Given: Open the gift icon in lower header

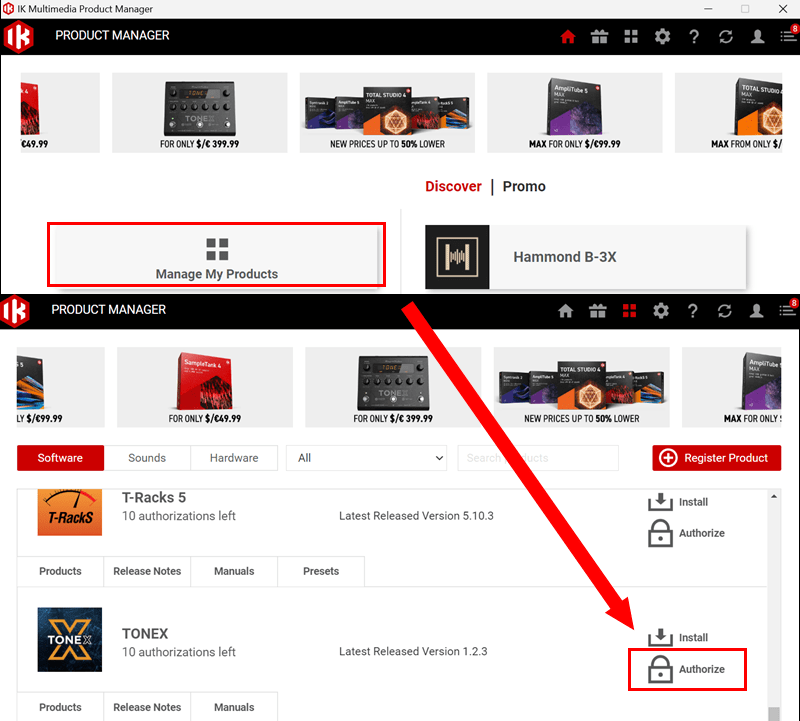Looking at the screenshot, I should point(597,311).
